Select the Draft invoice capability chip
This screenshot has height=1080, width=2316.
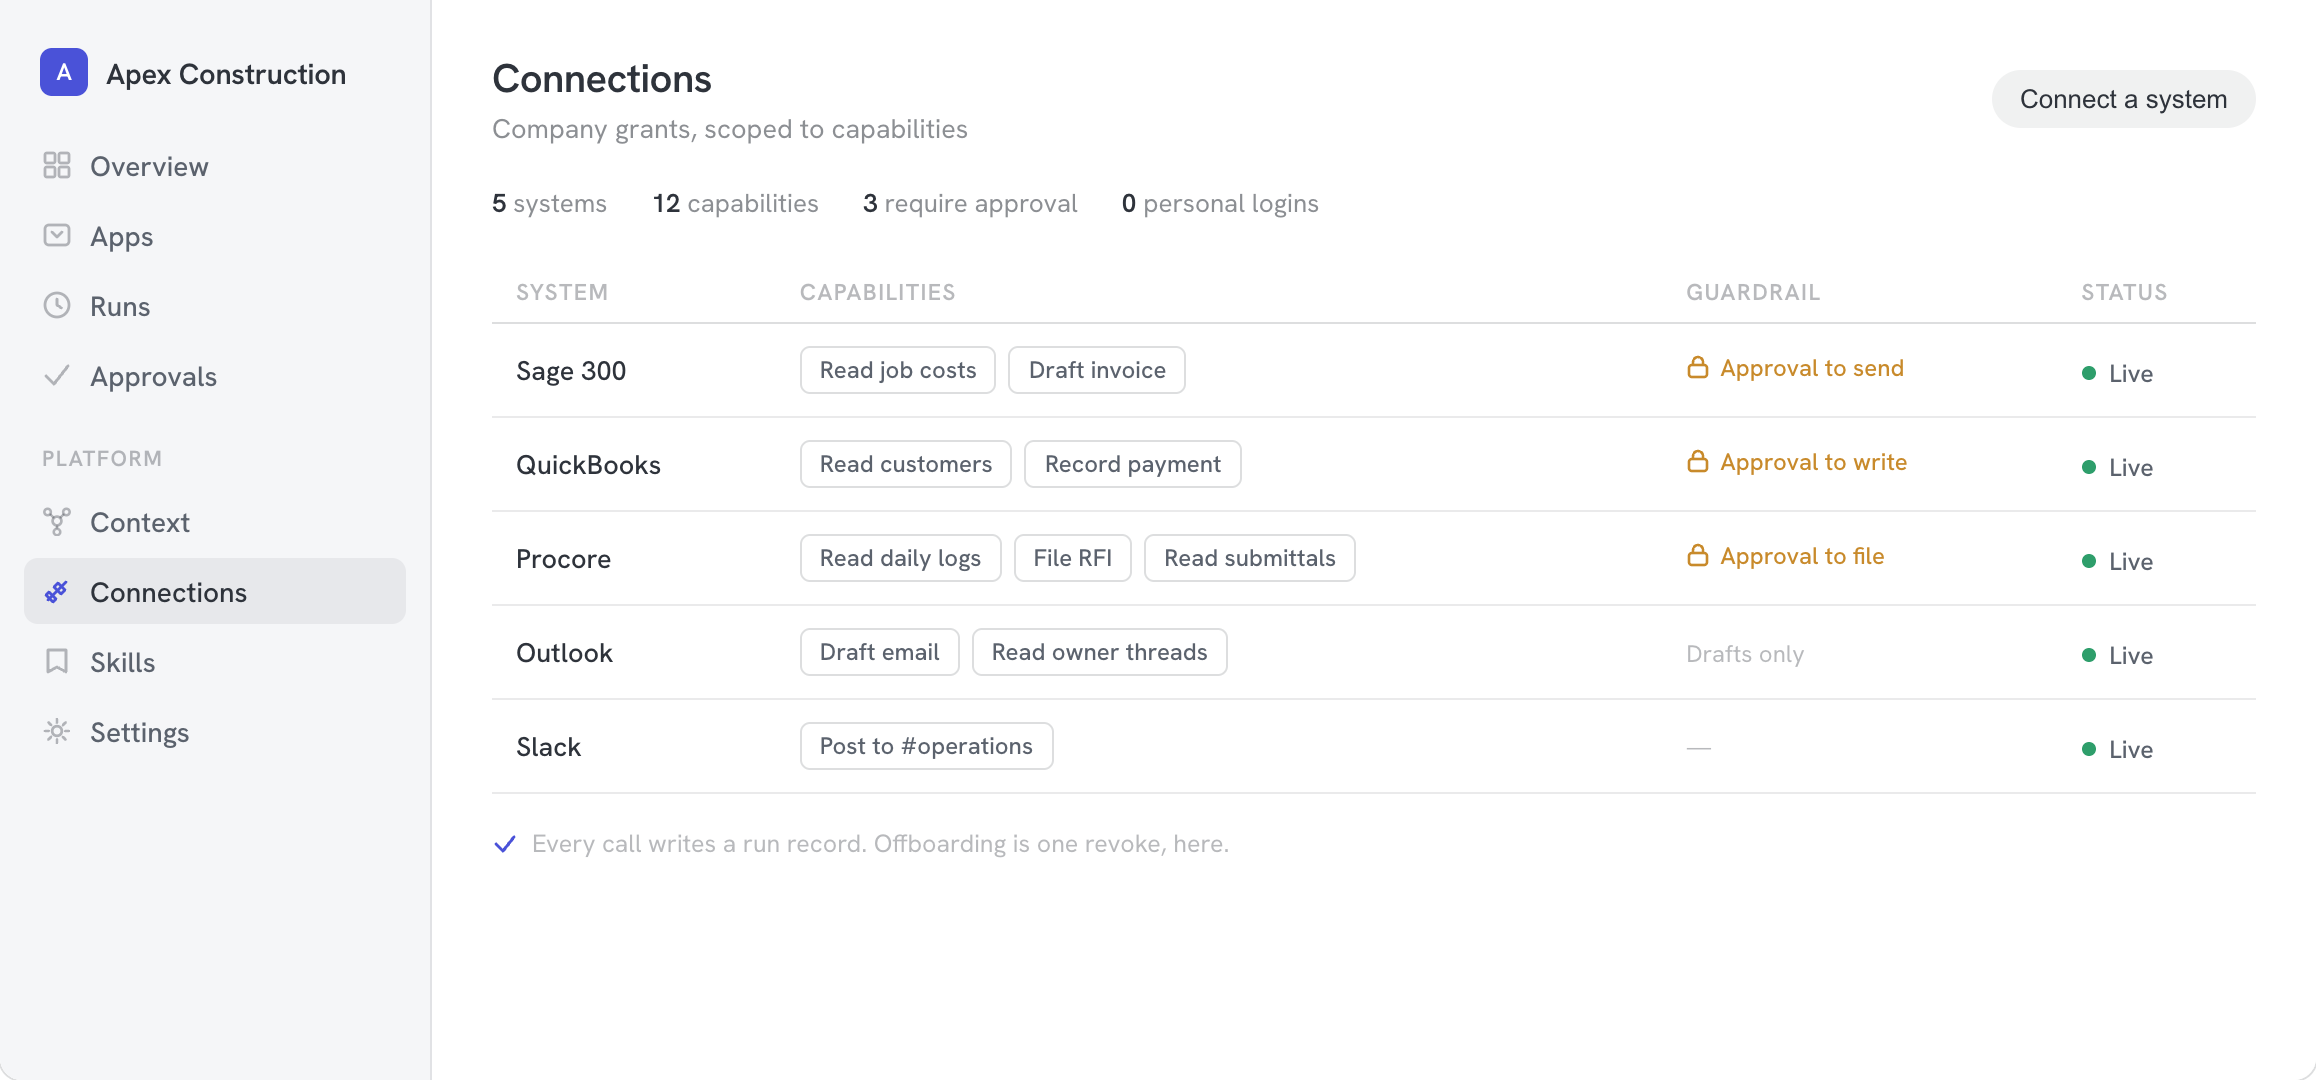tap(1097, 370)
